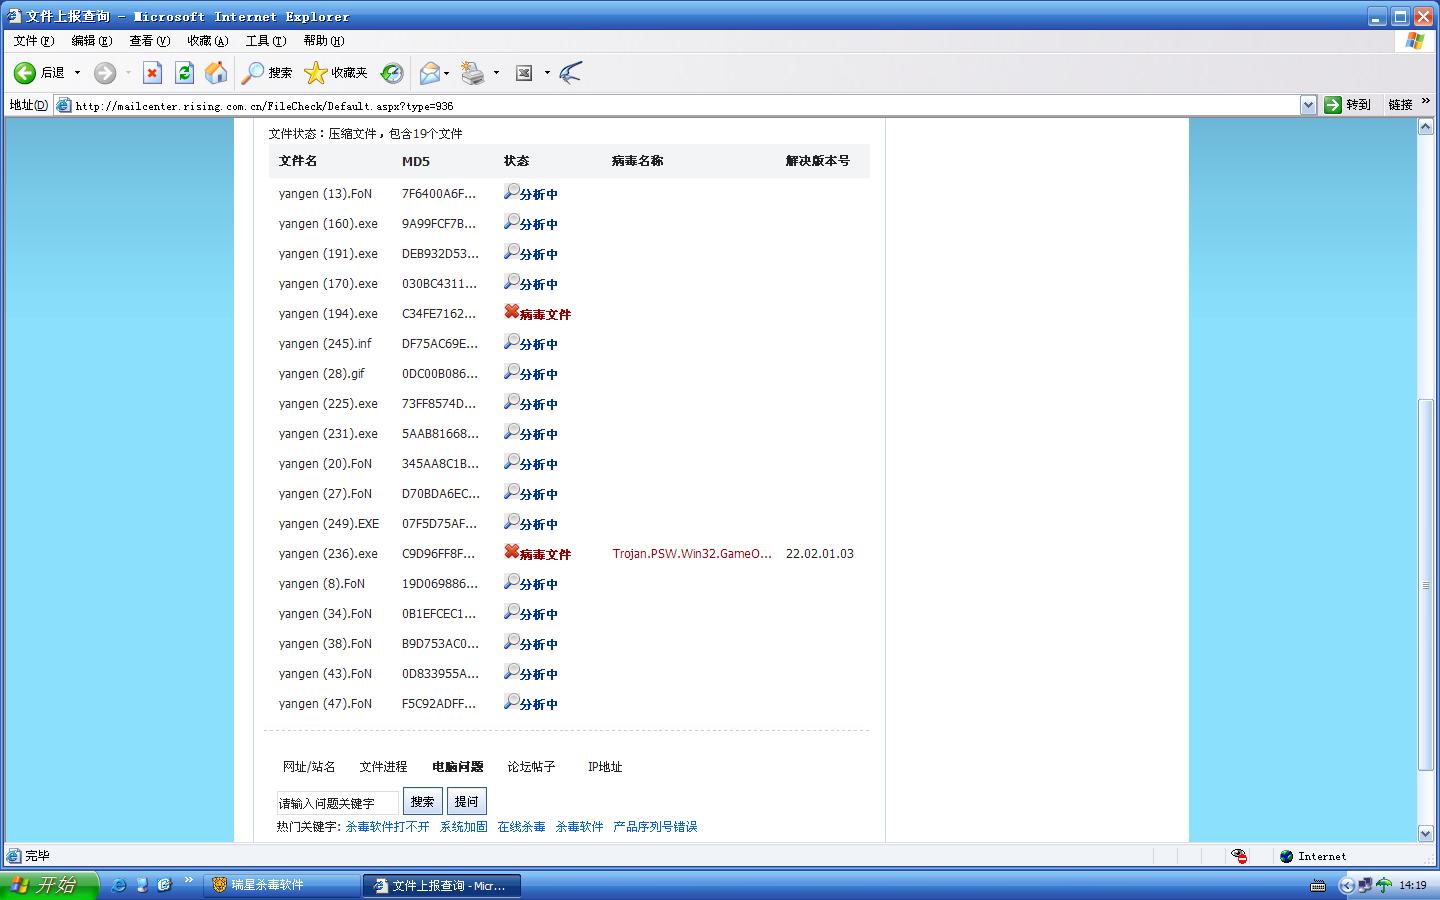Go to the Home page icon

(x=215, y=73)
